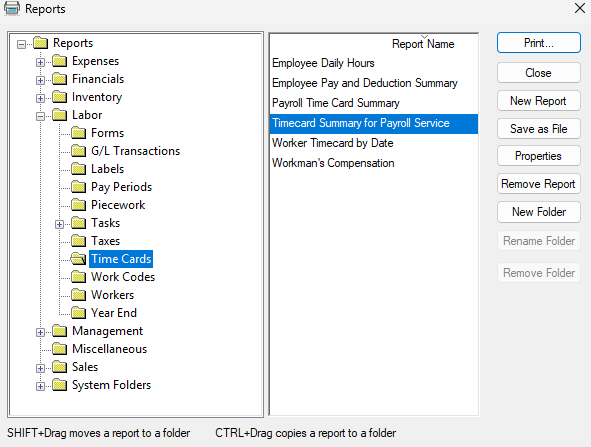Expand the System Folders node
The image size is (591, 447).
tap(40, 386)
